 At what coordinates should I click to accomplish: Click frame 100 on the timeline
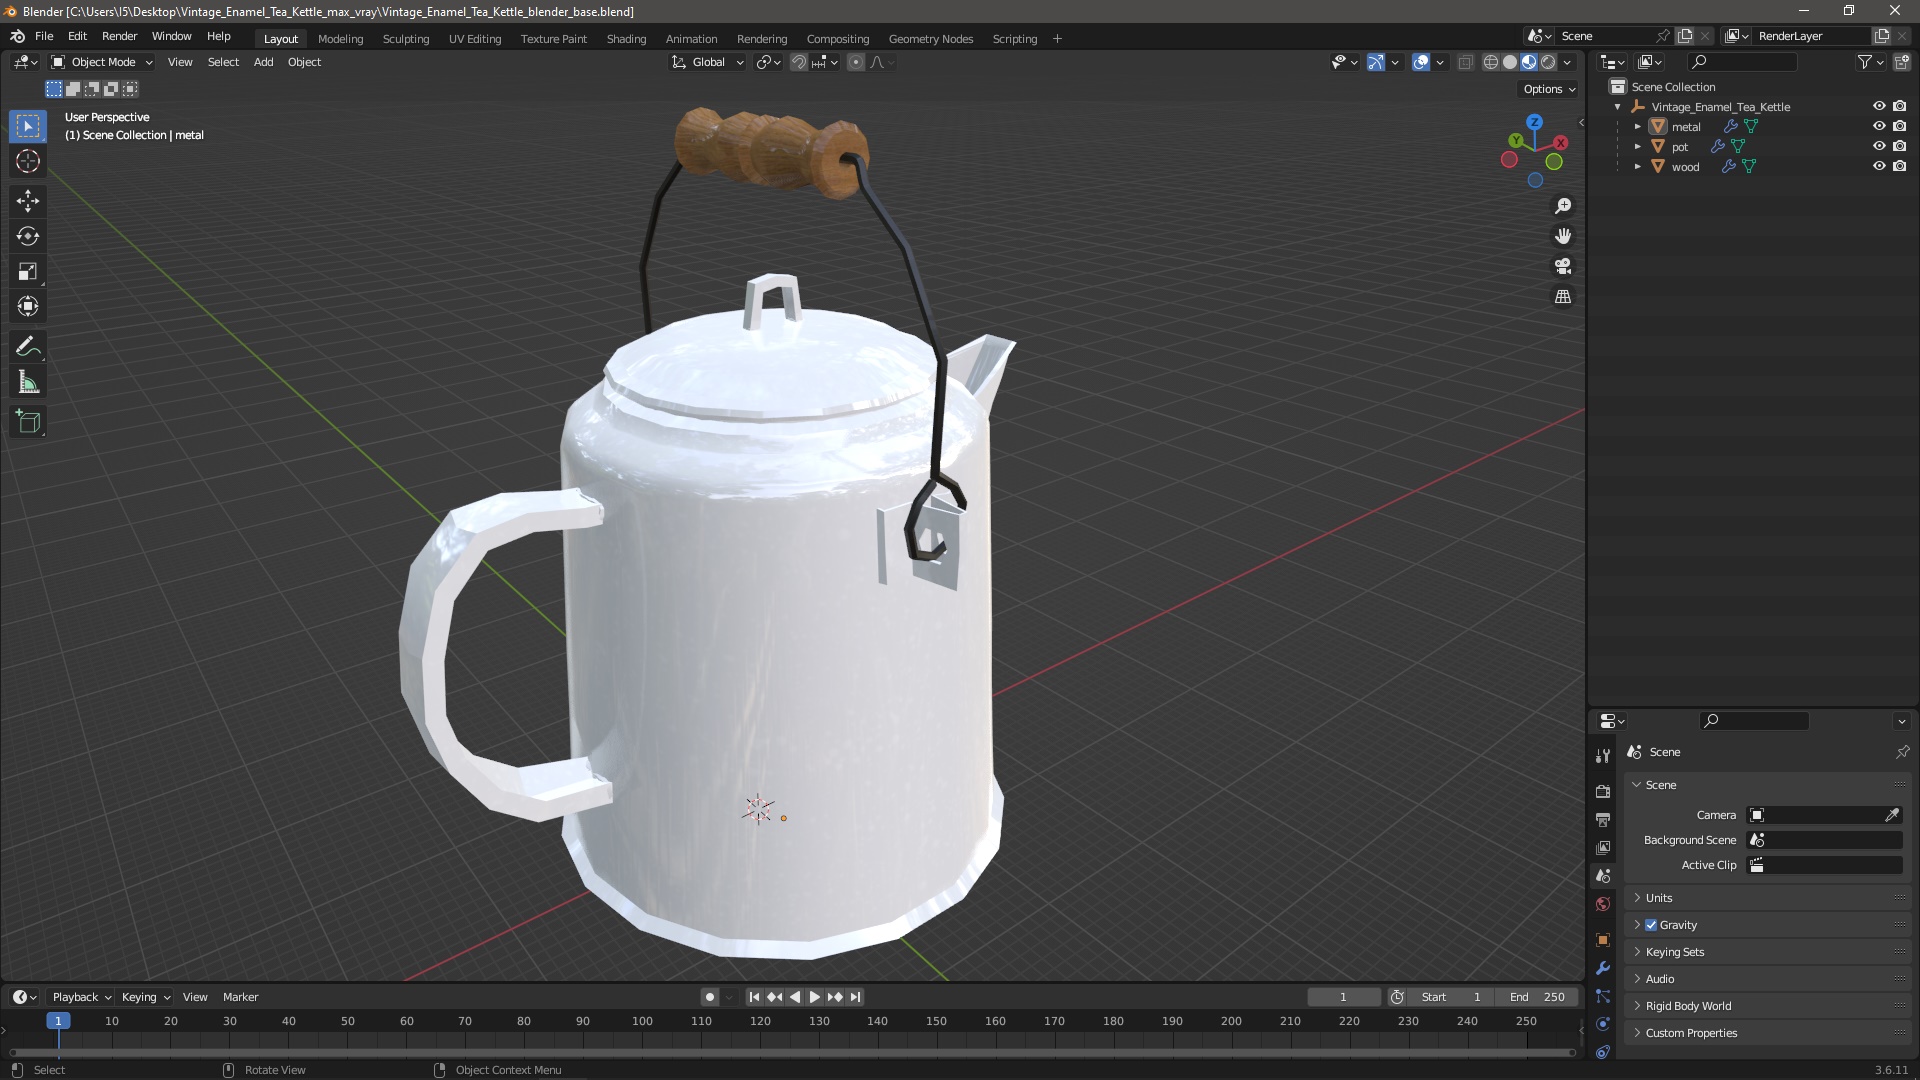pos(642,1022)
